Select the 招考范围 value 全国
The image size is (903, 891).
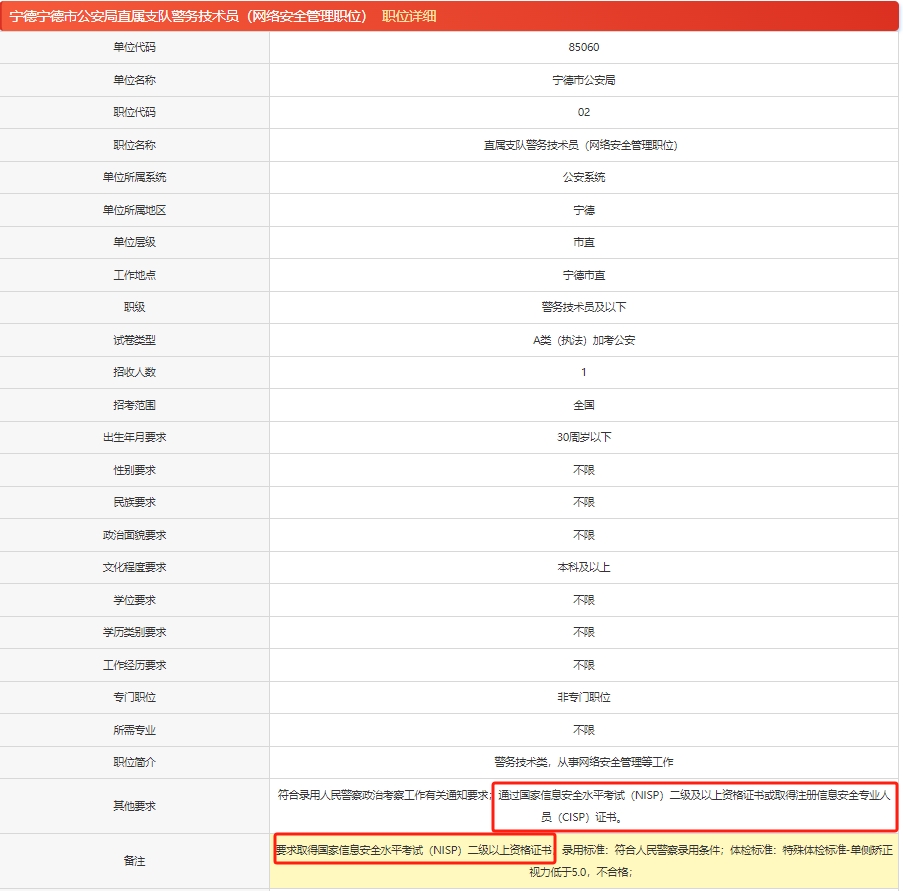583,405
